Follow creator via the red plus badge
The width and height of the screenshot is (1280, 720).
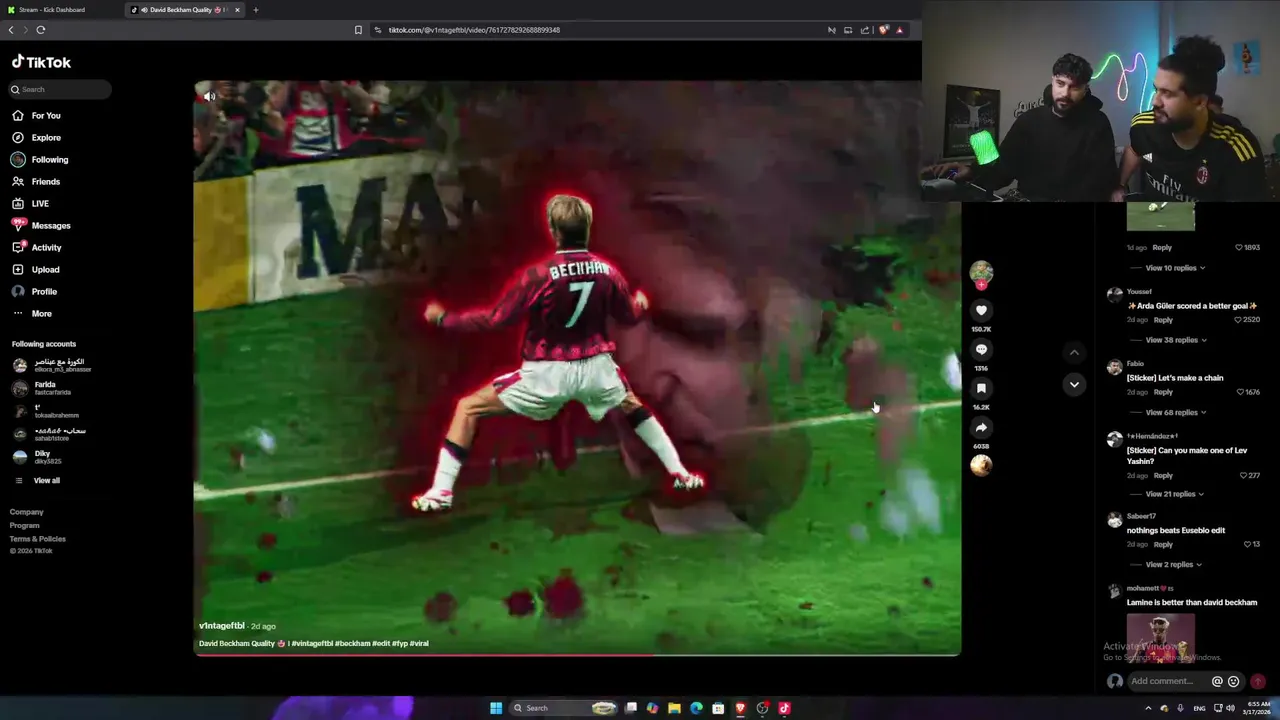[981, 285]
